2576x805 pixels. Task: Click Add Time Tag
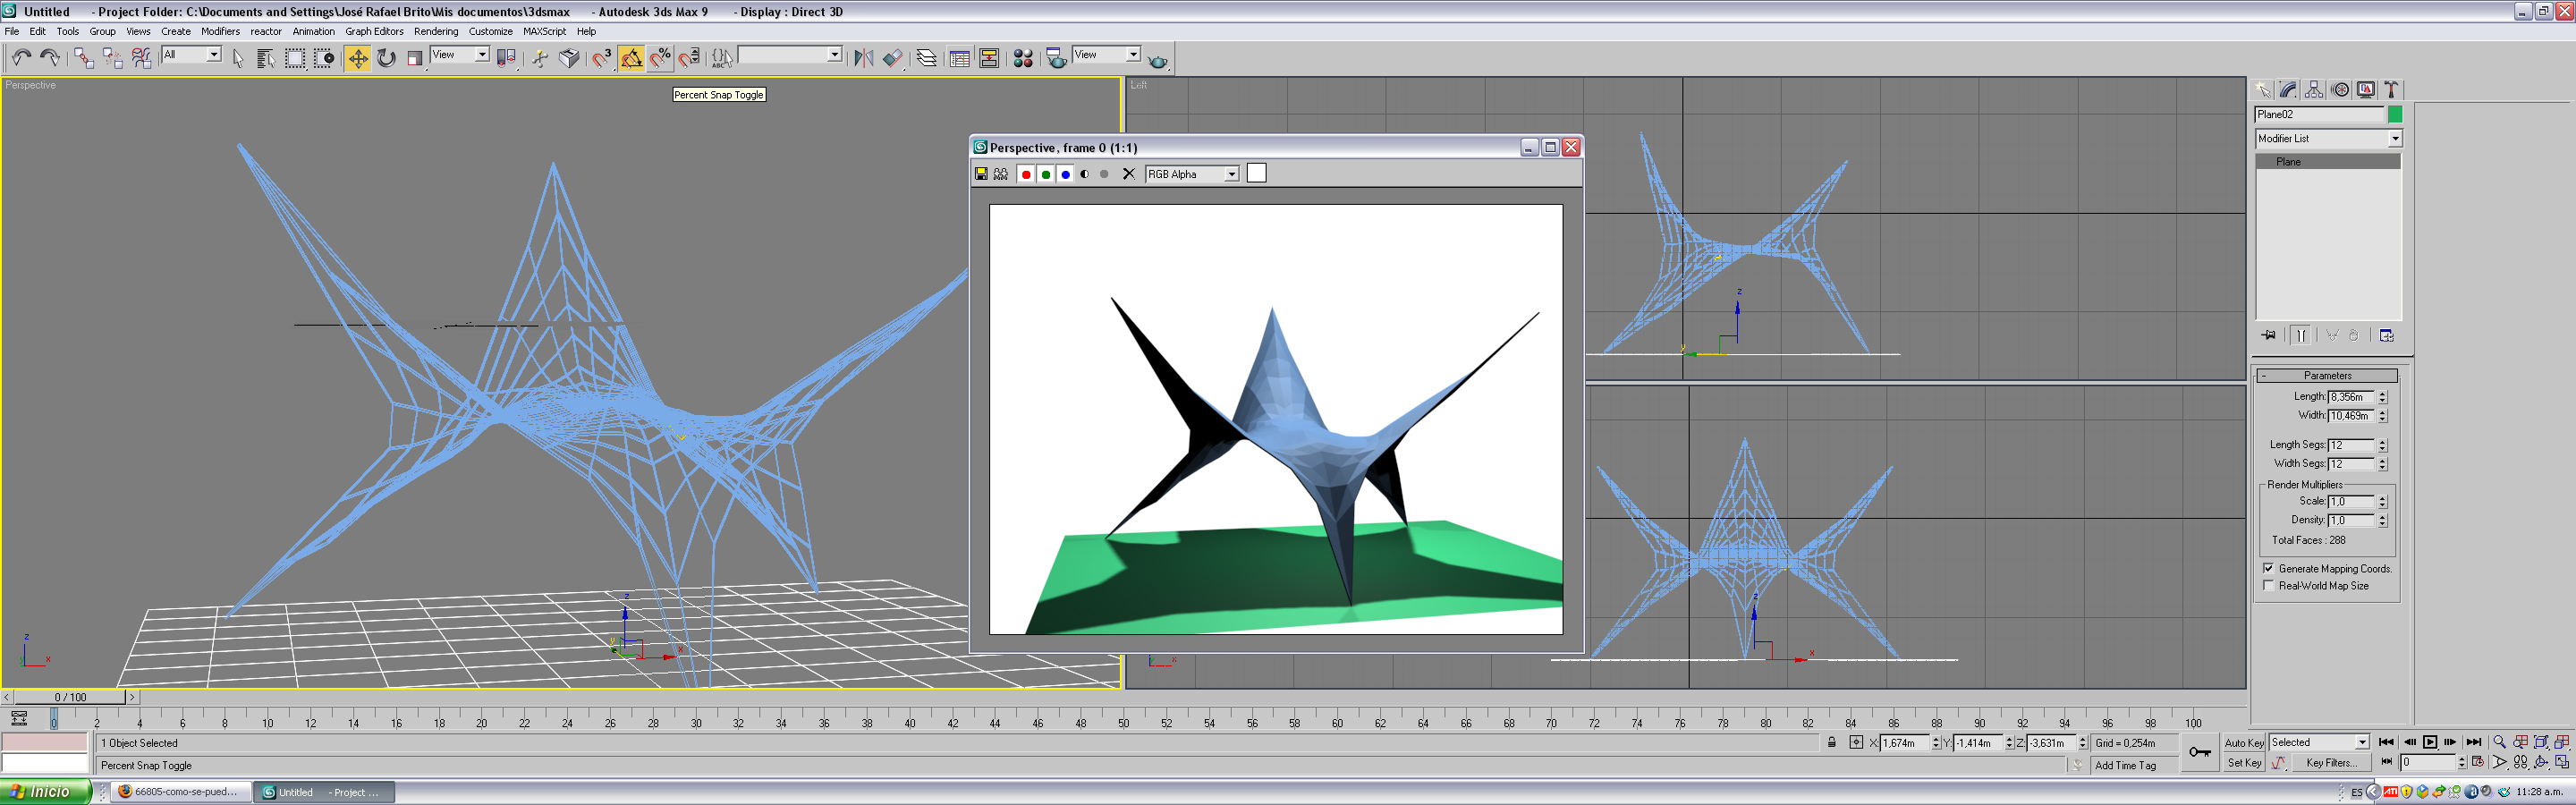2125,766
